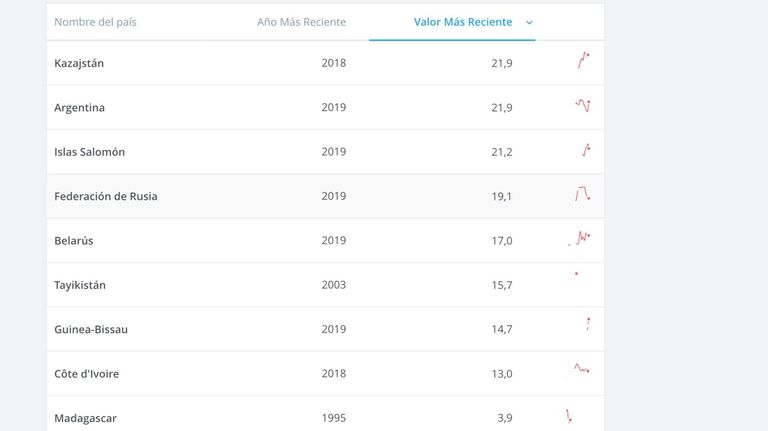Click Madagascar sparkline chart icon
The height and width of the screenshot is (431, 768).
(569, 416)
